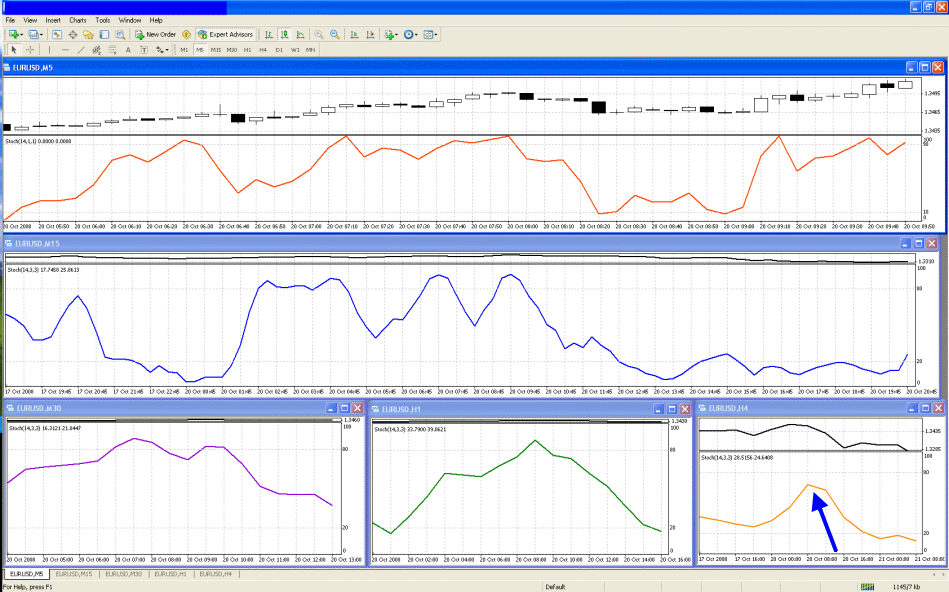
Task: Click the 'Default' profile status text
Action: [x=555, y=587]
